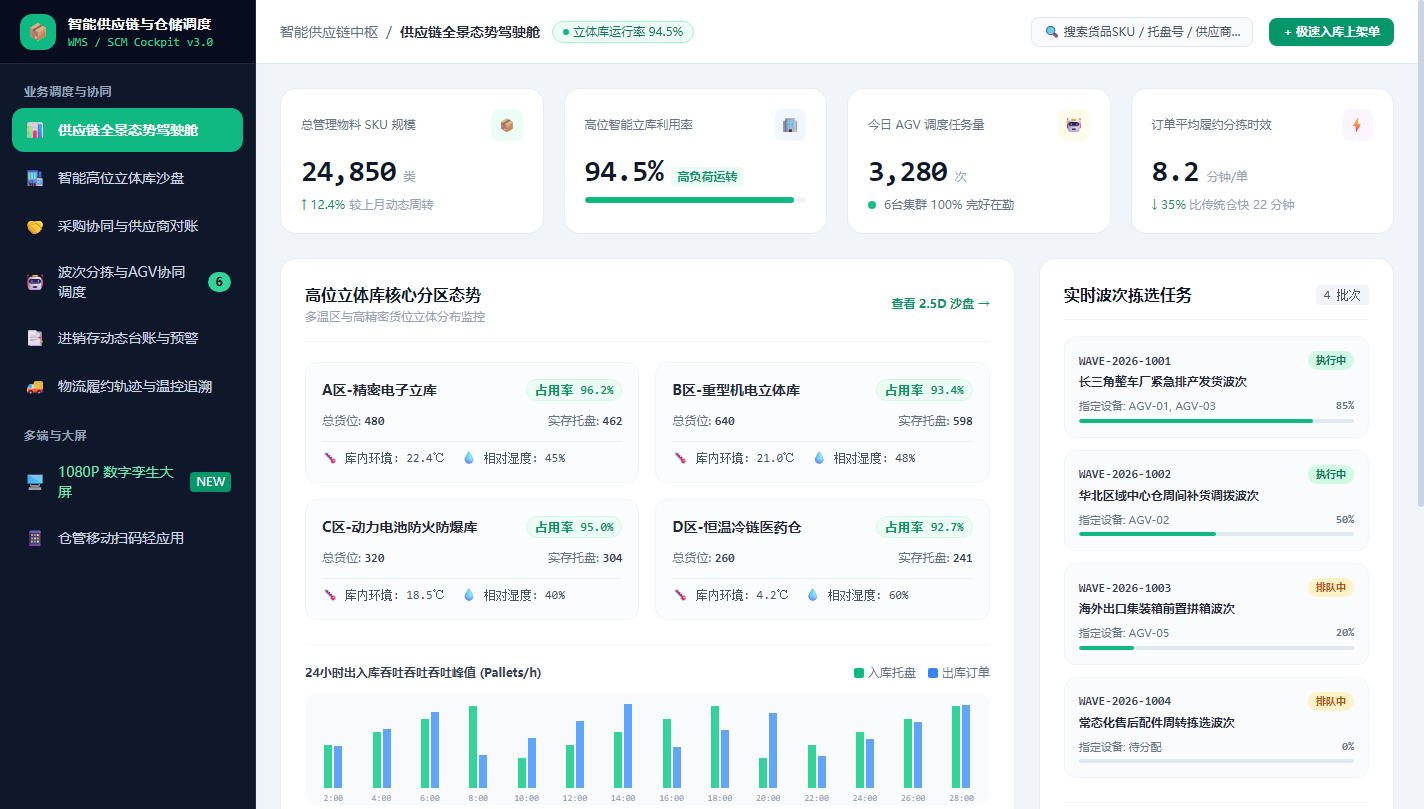Click the thermometer icon in C区-动力电池防火防爆库
1424x809 pixels.
[x=330, y=595]
